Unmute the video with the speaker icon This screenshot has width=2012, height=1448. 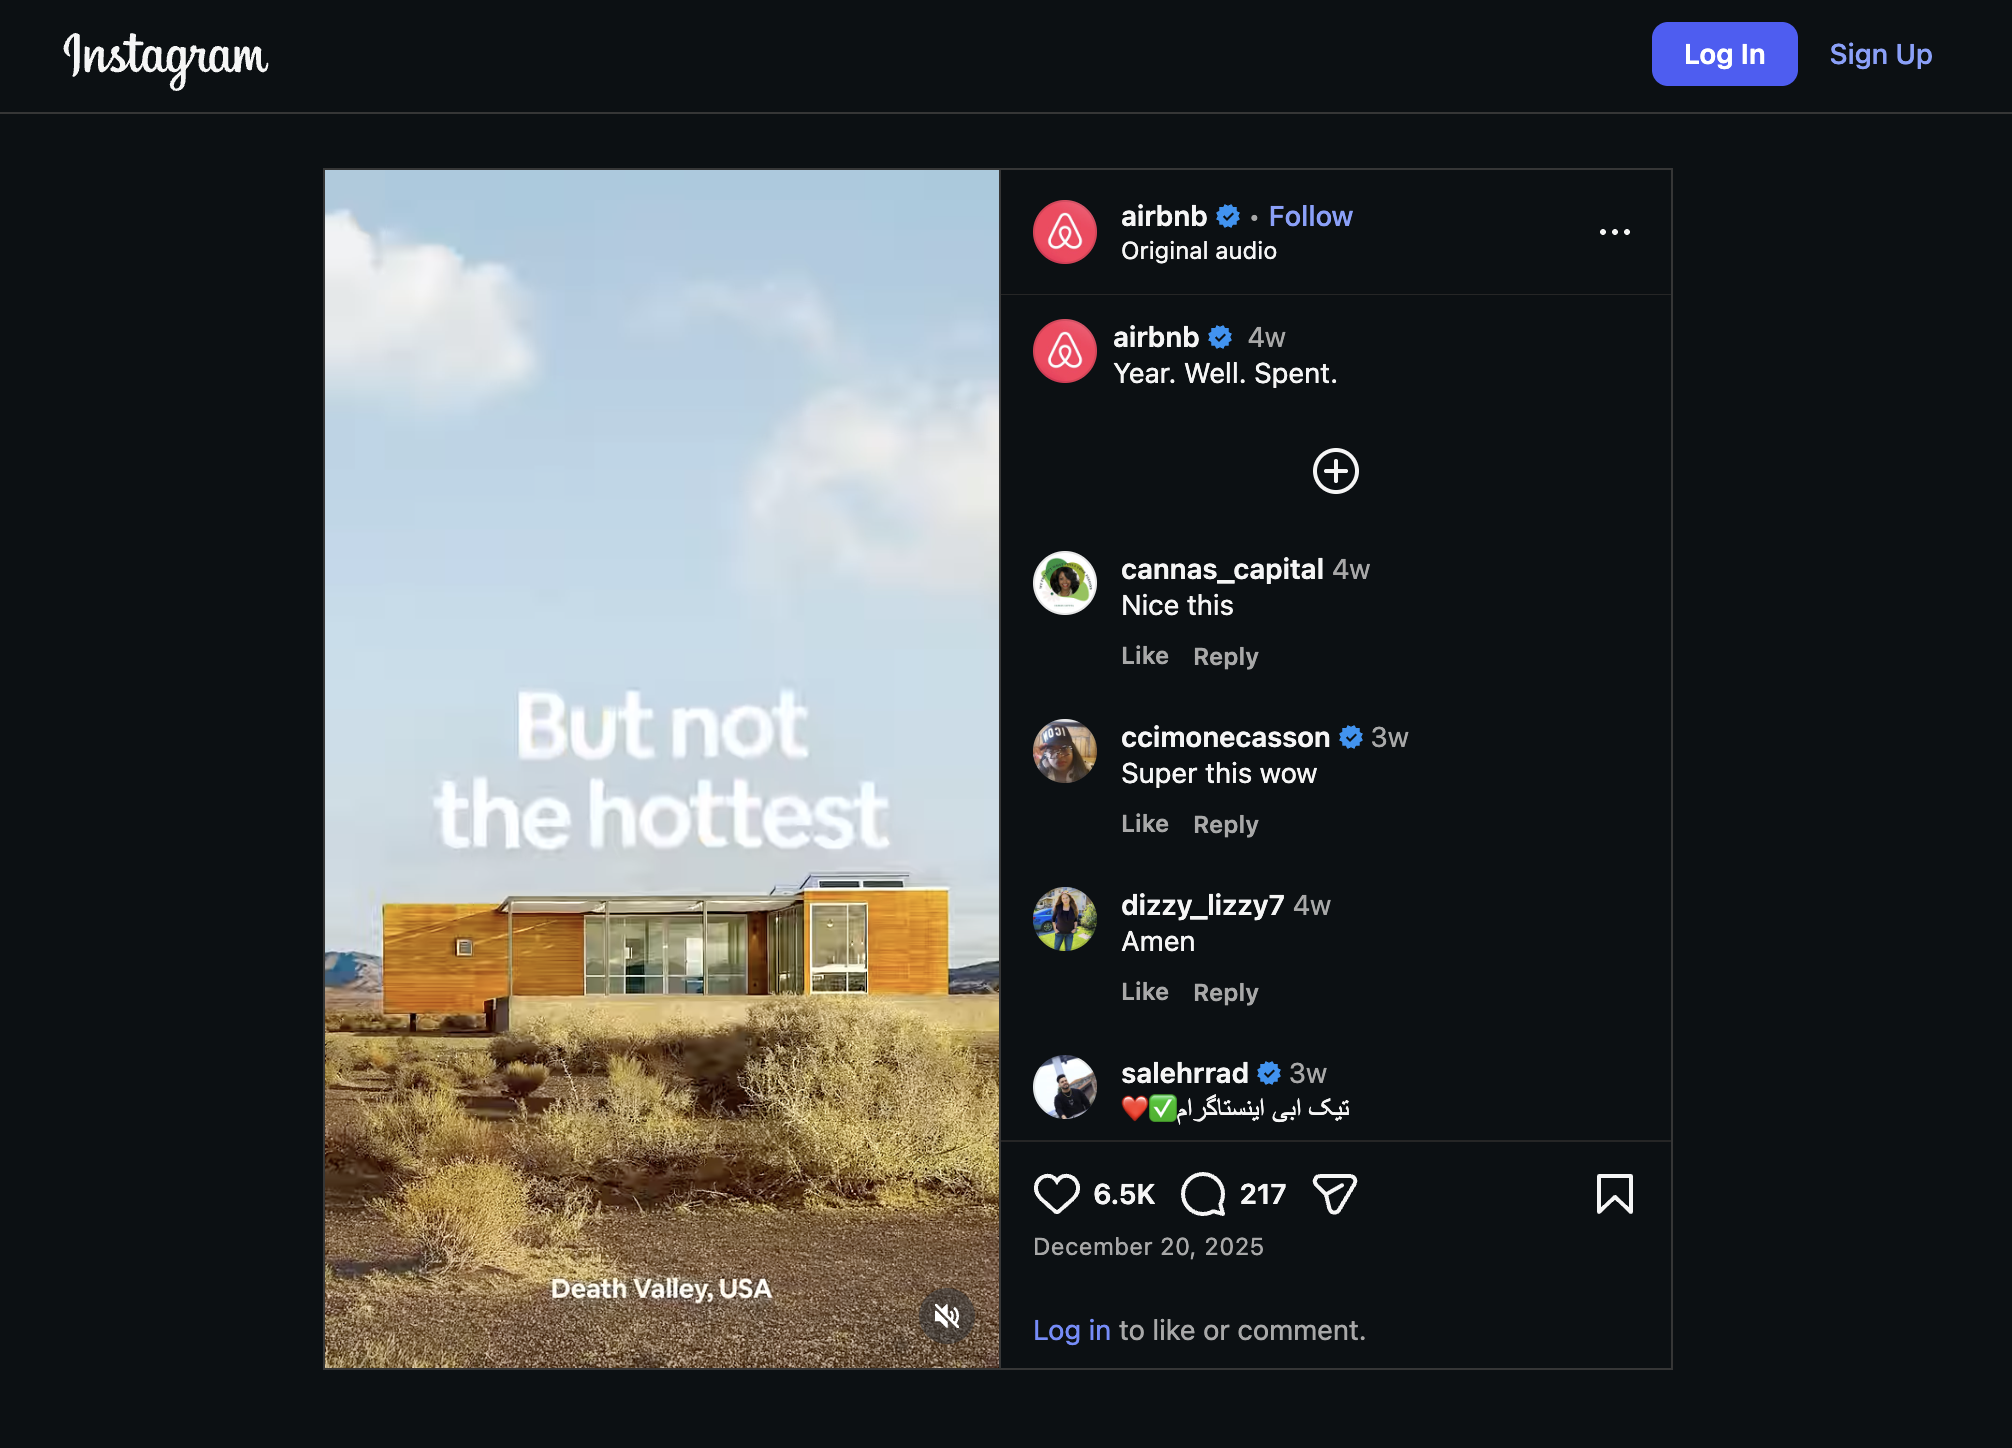click(x=948, y=1317)
